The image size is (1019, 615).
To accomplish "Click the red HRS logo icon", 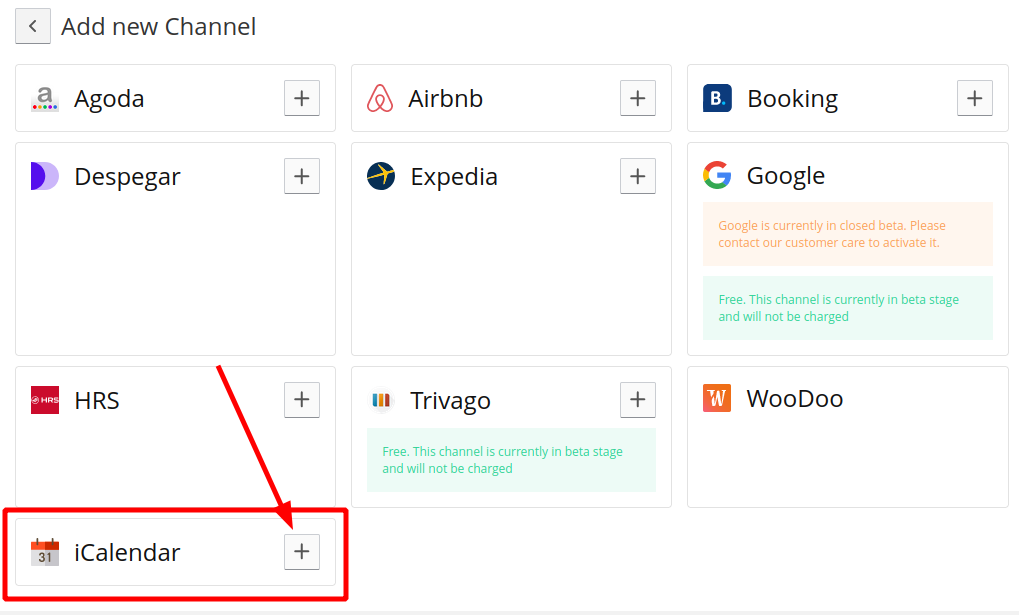I will [45, 400].
